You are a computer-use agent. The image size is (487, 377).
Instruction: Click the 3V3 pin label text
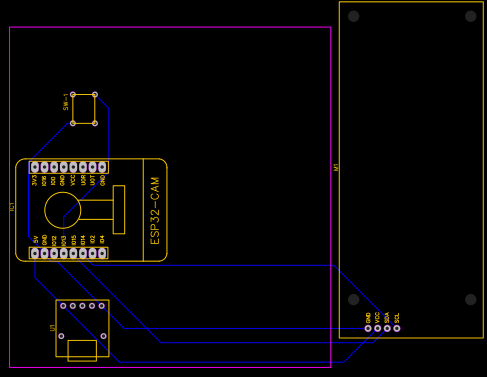tap(35, 180)
